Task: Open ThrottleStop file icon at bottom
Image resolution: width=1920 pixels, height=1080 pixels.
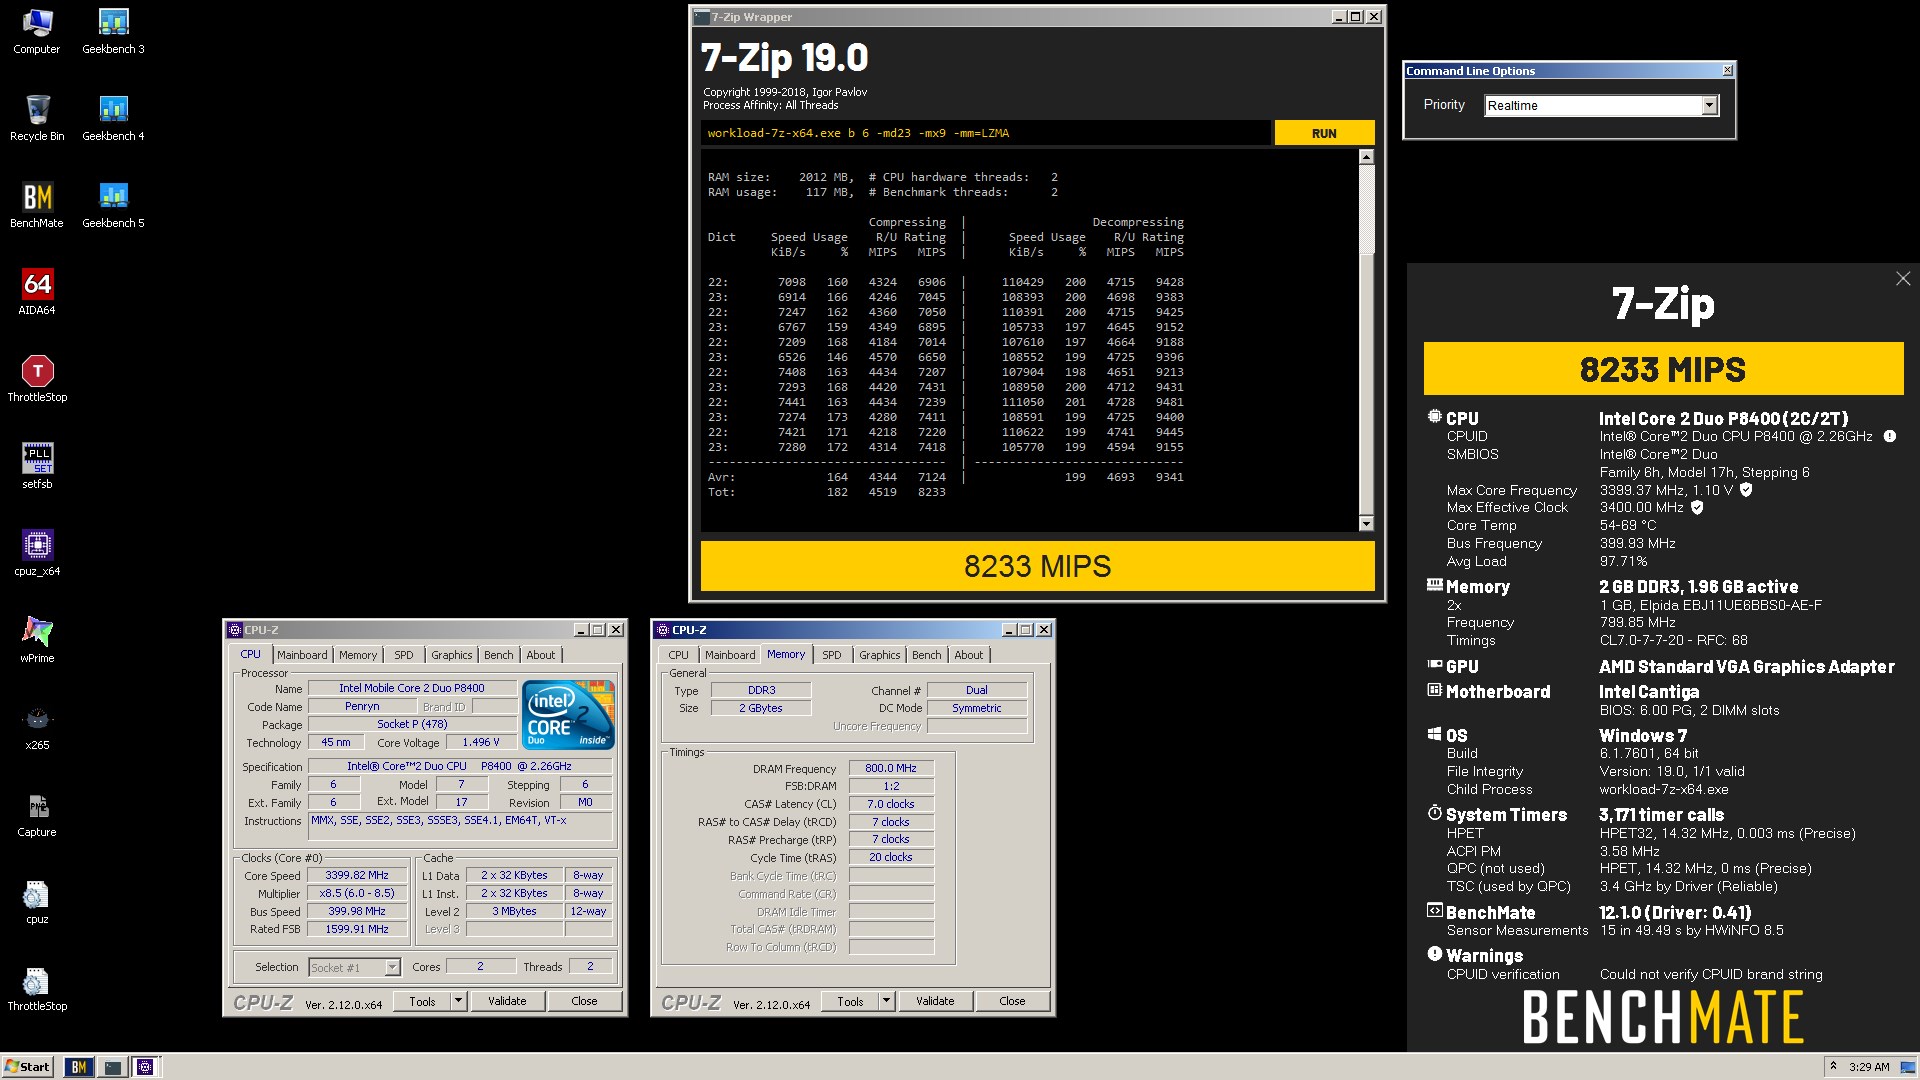Action: click(x=37, y=988)
